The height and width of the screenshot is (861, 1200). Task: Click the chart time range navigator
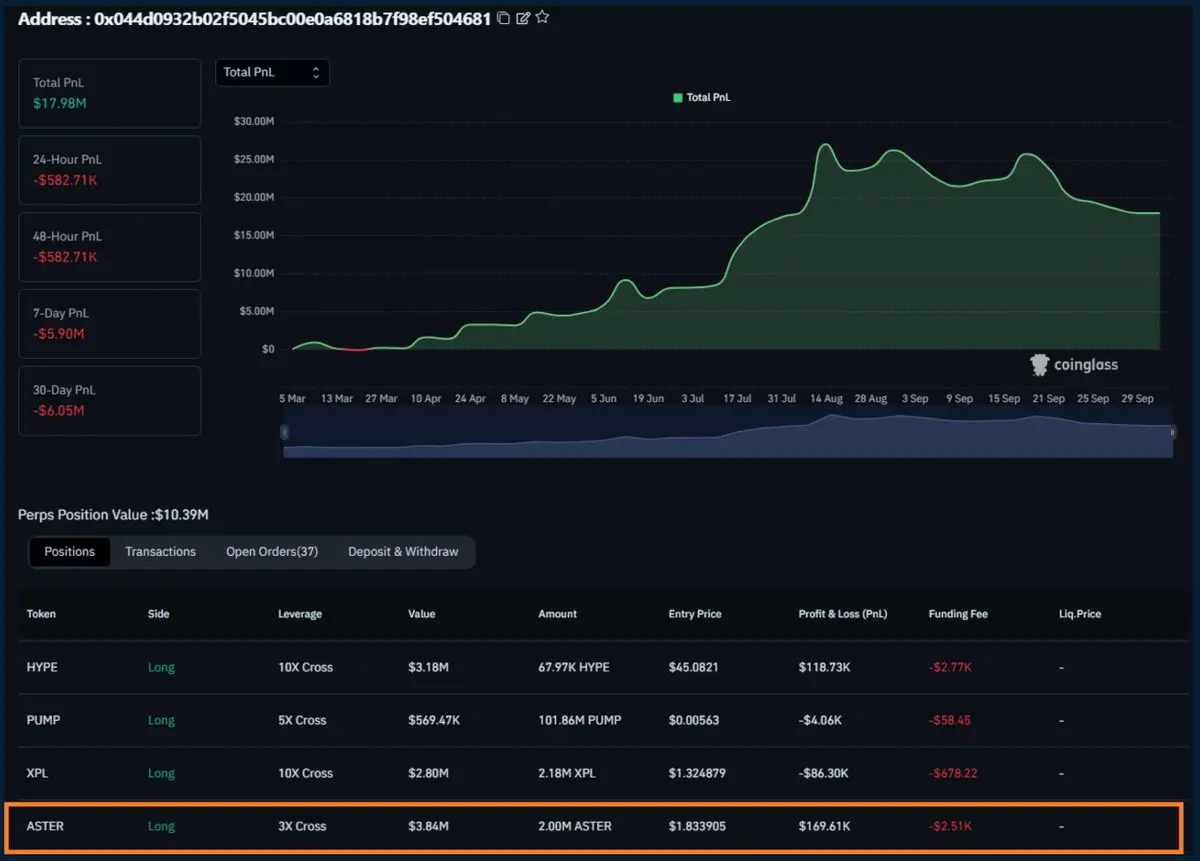pos(728,433)
